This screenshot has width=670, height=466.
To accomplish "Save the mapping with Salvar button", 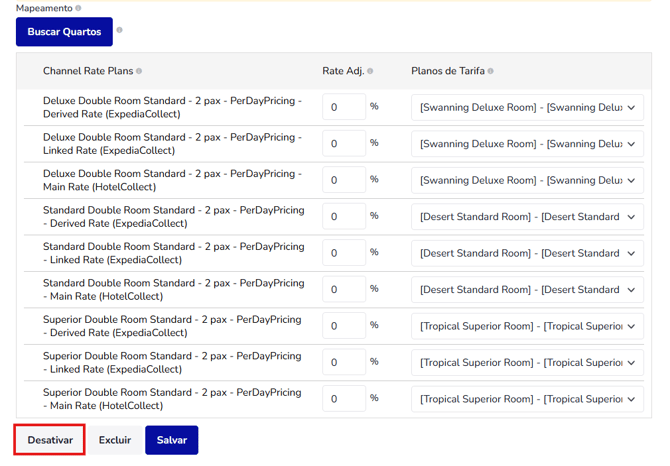I will (172, 440).
